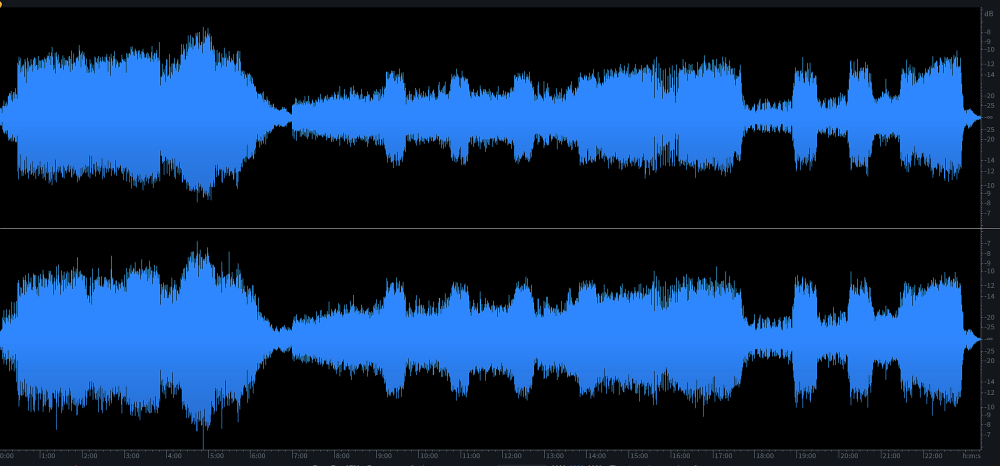The width and height of the screenshot is (1000, 466).
Task: Click the dB label on amplitude scale
Action: [x=988, y=14]
